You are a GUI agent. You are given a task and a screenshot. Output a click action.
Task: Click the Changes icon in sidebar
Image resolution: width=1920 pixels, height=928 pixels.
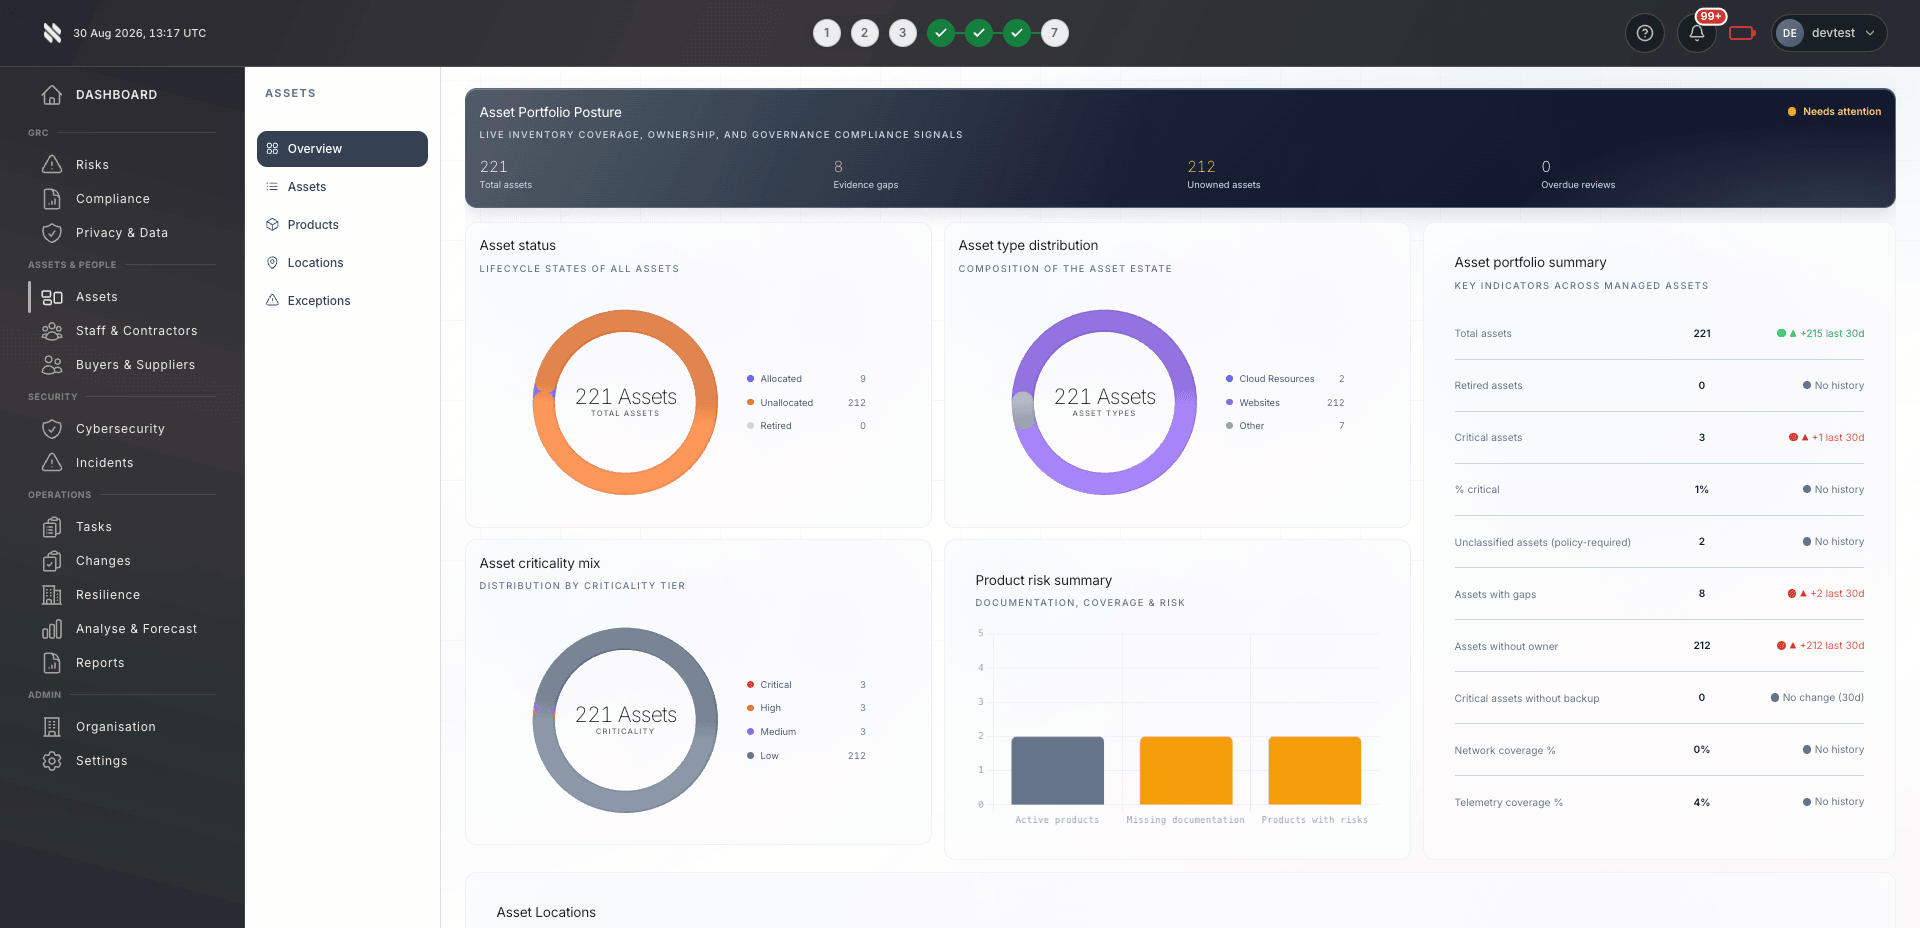pos(52,561)
